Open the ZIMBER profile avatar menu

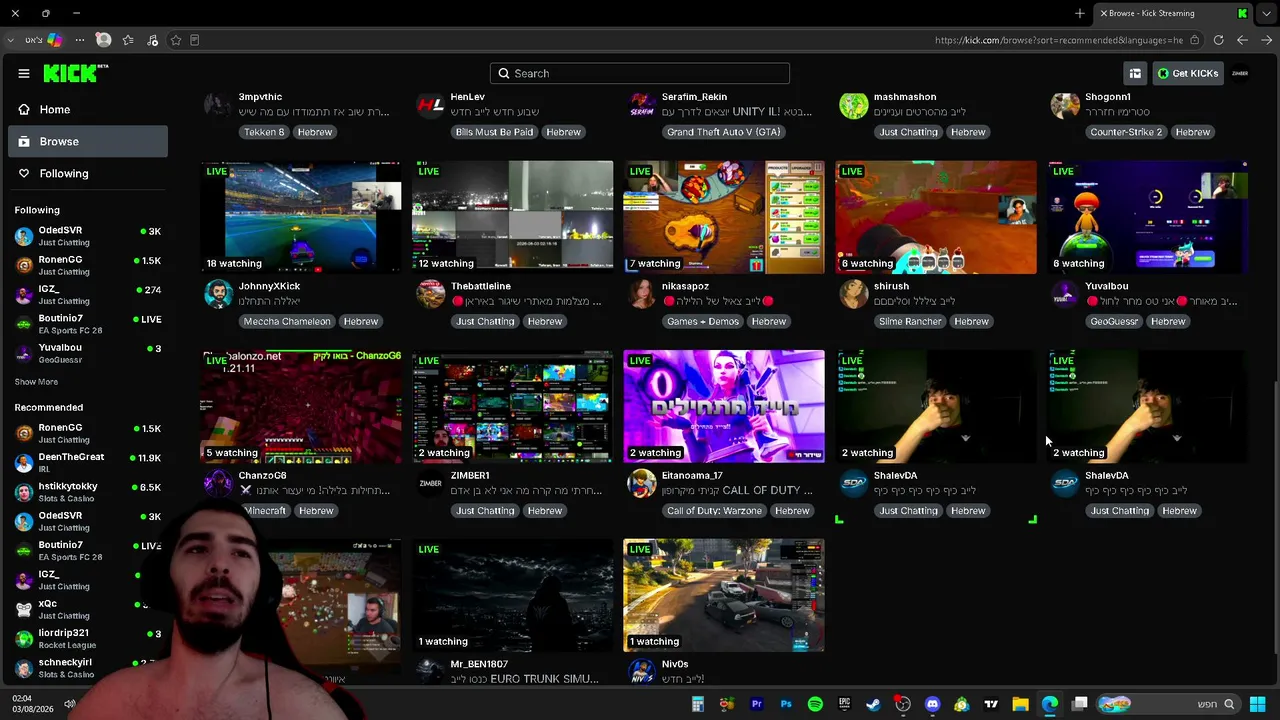pyautogui.click(x=1240, y=73)
